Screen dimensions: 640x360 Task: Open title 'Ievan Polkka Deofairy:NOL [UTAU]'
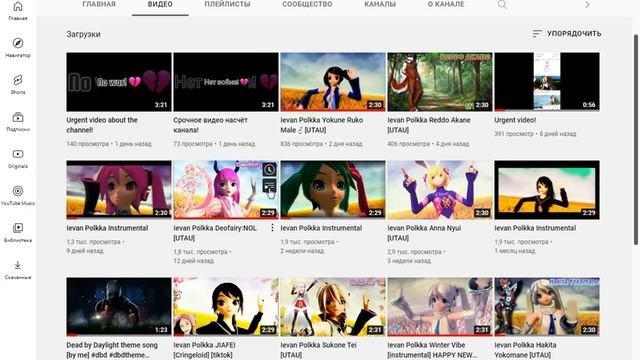coord(215,233)
